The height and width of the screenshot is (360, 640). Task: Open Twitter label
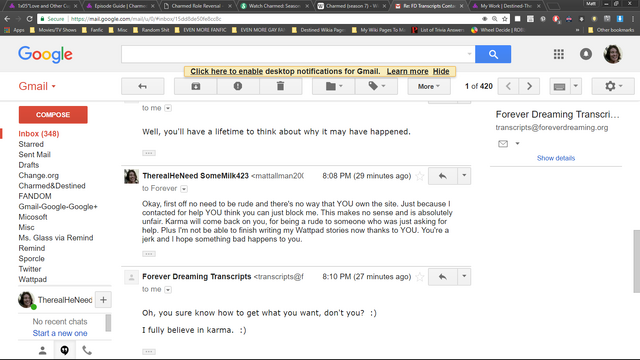(x=30, y=269)
